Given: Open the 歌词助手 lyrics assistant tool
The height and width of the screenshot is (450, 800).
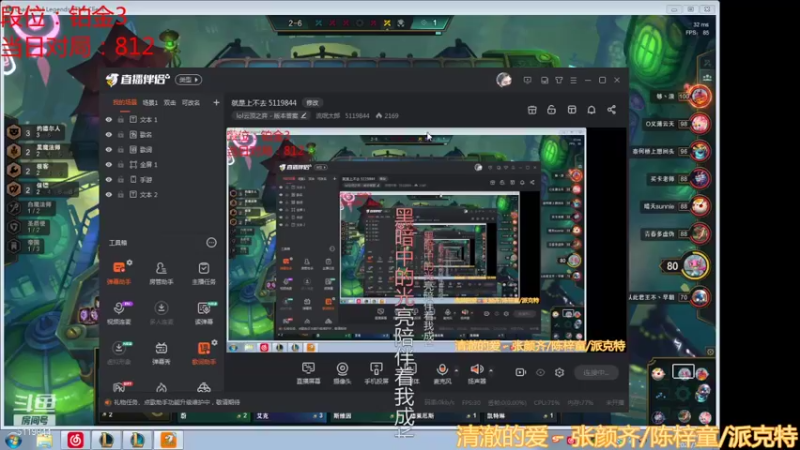Looking at the screenshot, I should tap(204, 353).
